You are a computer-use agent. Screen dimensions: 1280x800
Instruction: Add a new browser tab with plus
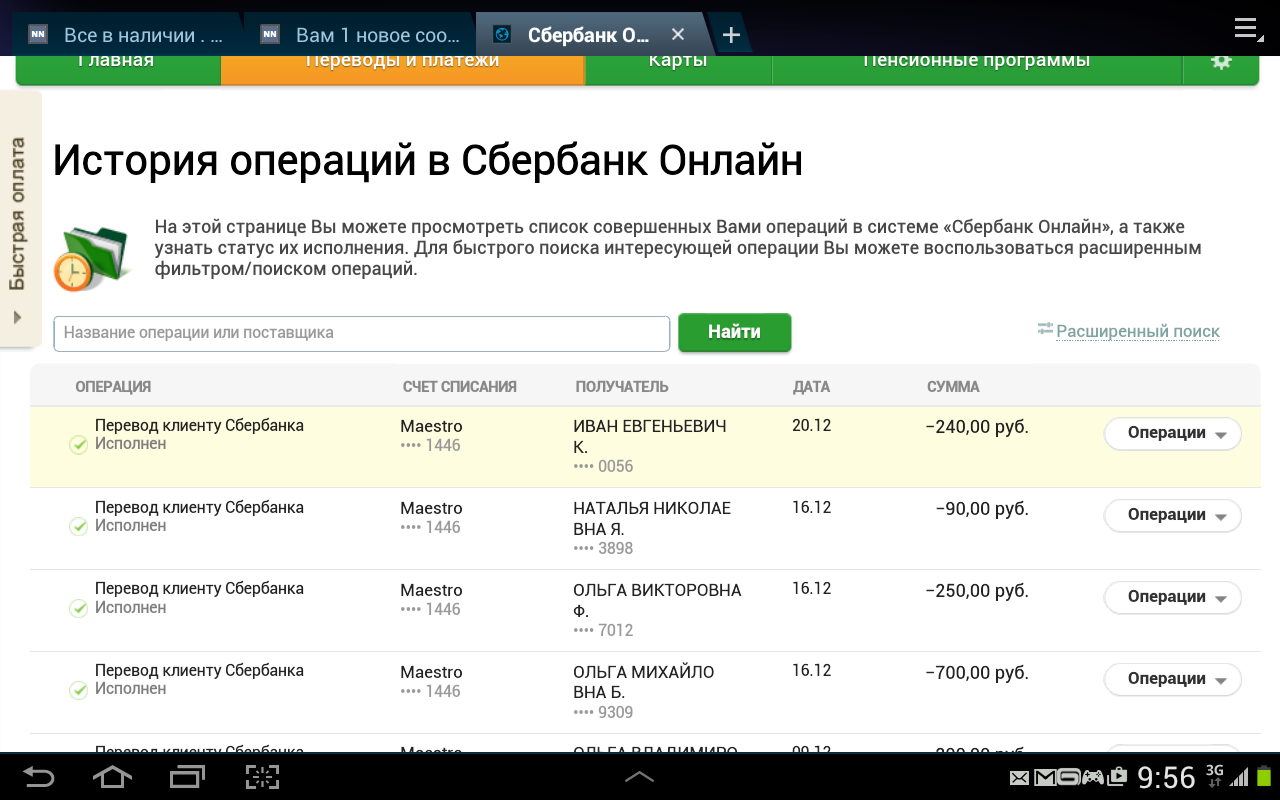(731, 35)
